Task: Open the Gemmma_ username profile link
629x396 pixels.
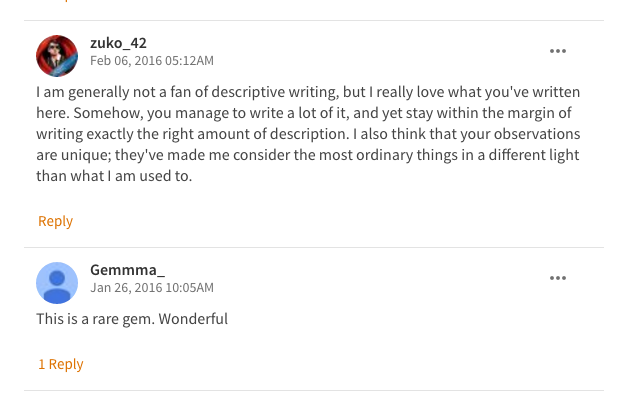Action: coord(127,270)
